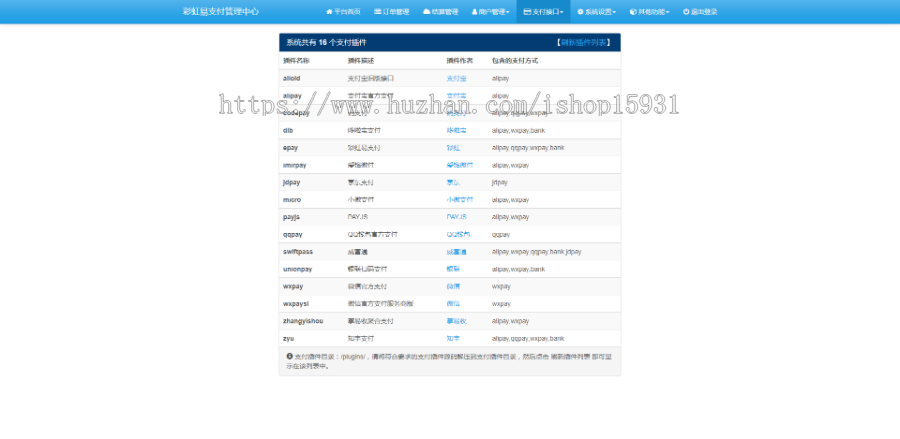This screenshot has width=900, height=439.
Task: Select the plugin name unionpay
Action: click(297, 269)
